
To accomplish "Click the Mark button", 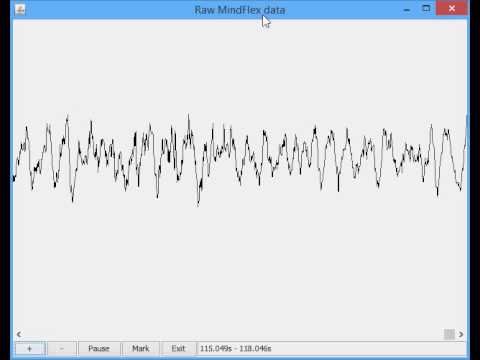I will tap(141, 348).
